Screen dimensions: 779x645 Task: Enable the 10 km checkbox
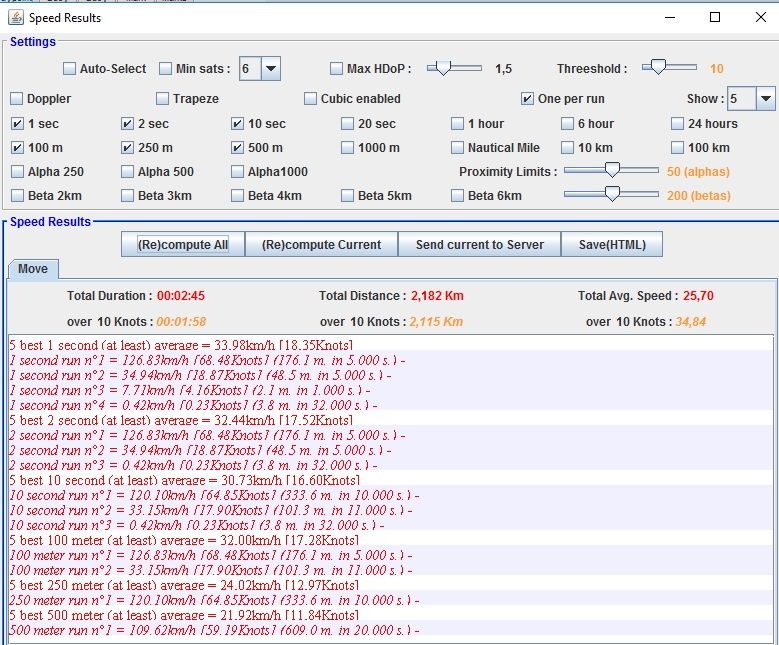[x=567, y=147]
